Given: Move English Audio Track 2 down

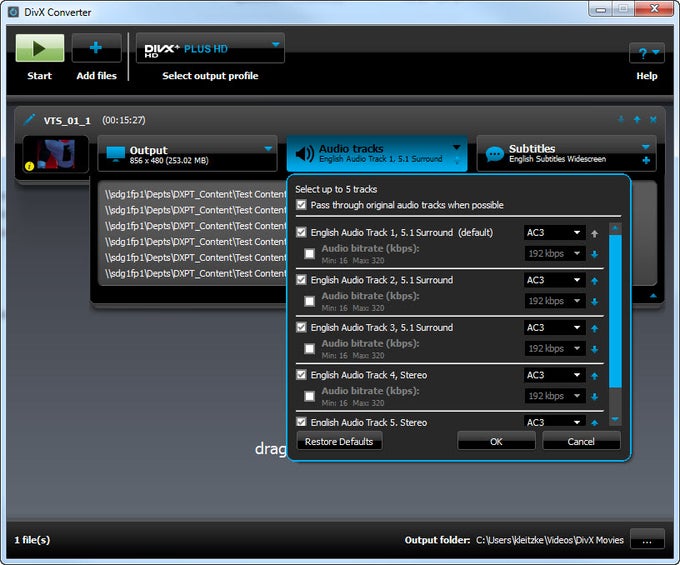Looking at the screenshot, I should [x=595, y=301].
